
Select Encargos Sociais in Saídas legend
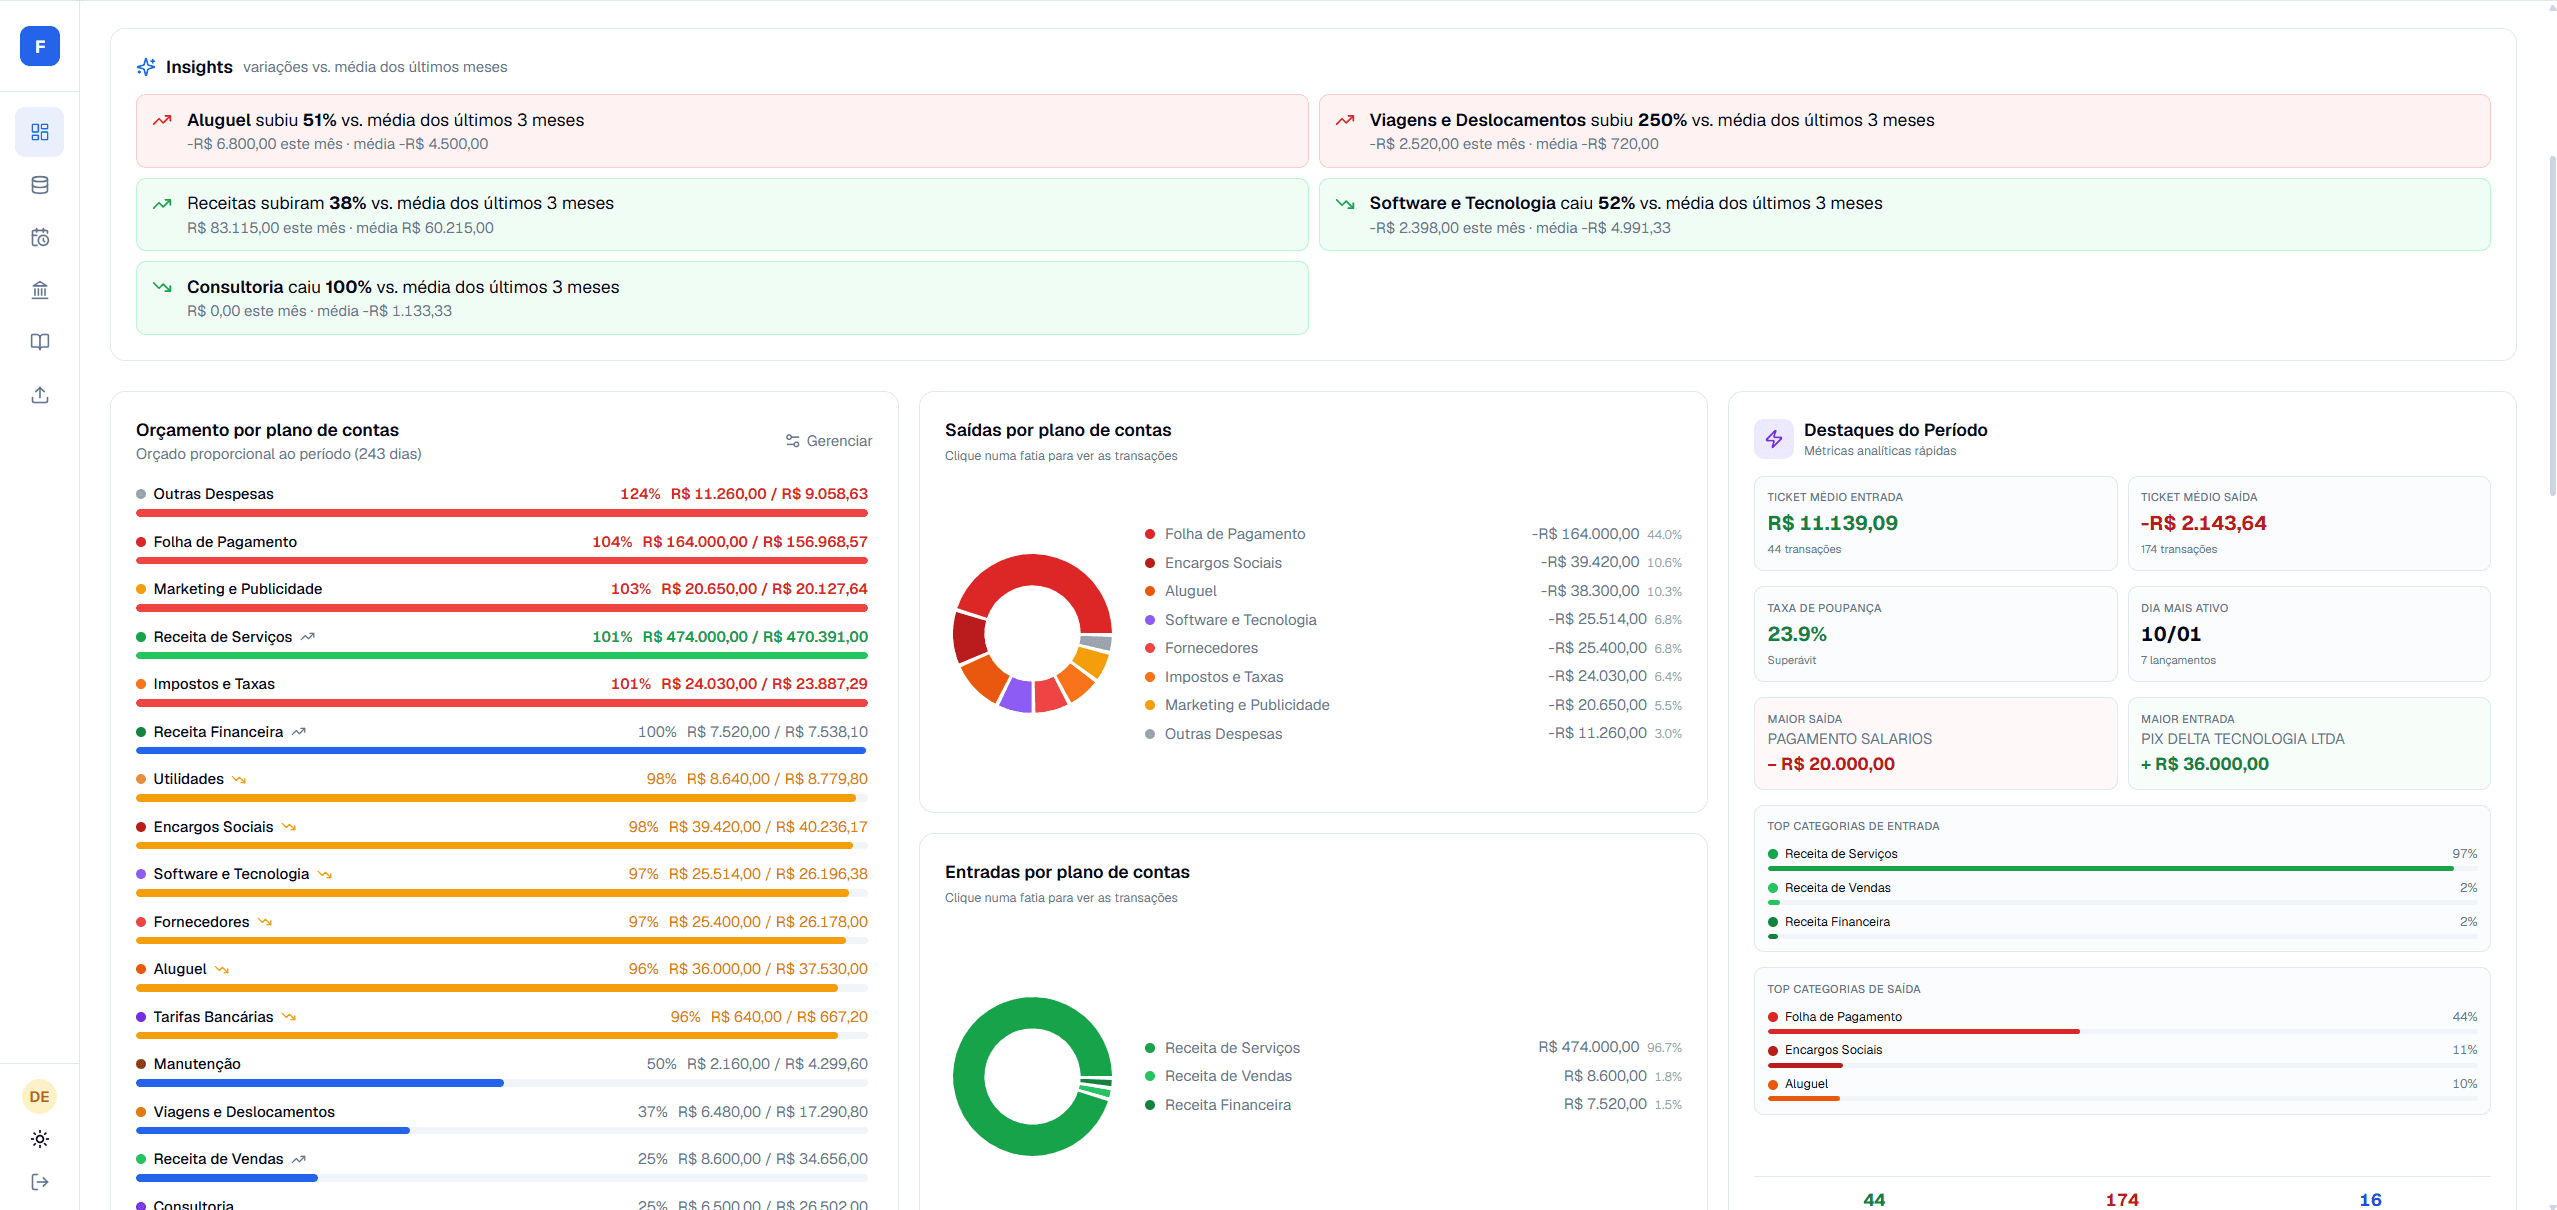1223,563
